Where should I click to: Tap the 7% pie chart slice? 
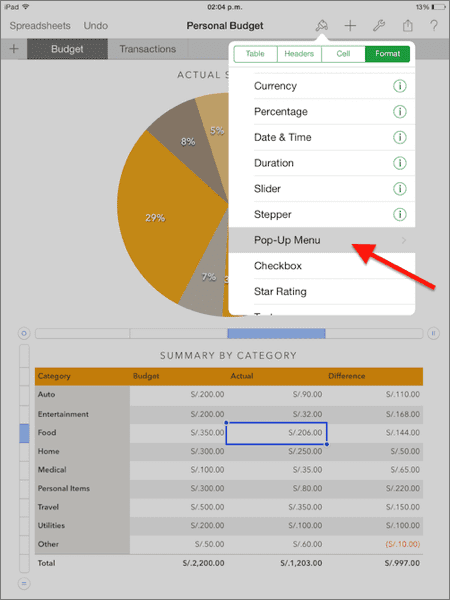[x=209, y=277]
